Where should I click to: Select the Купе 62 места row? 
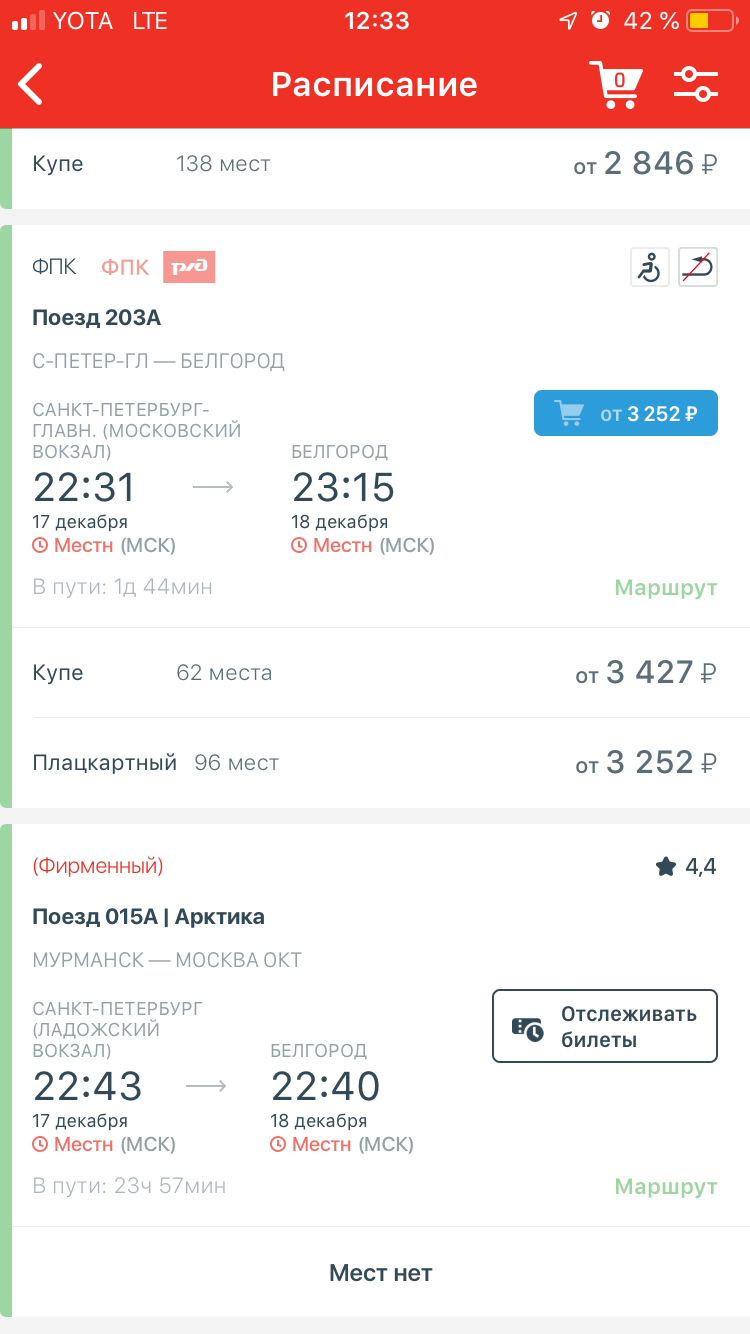tap(375, 673)
